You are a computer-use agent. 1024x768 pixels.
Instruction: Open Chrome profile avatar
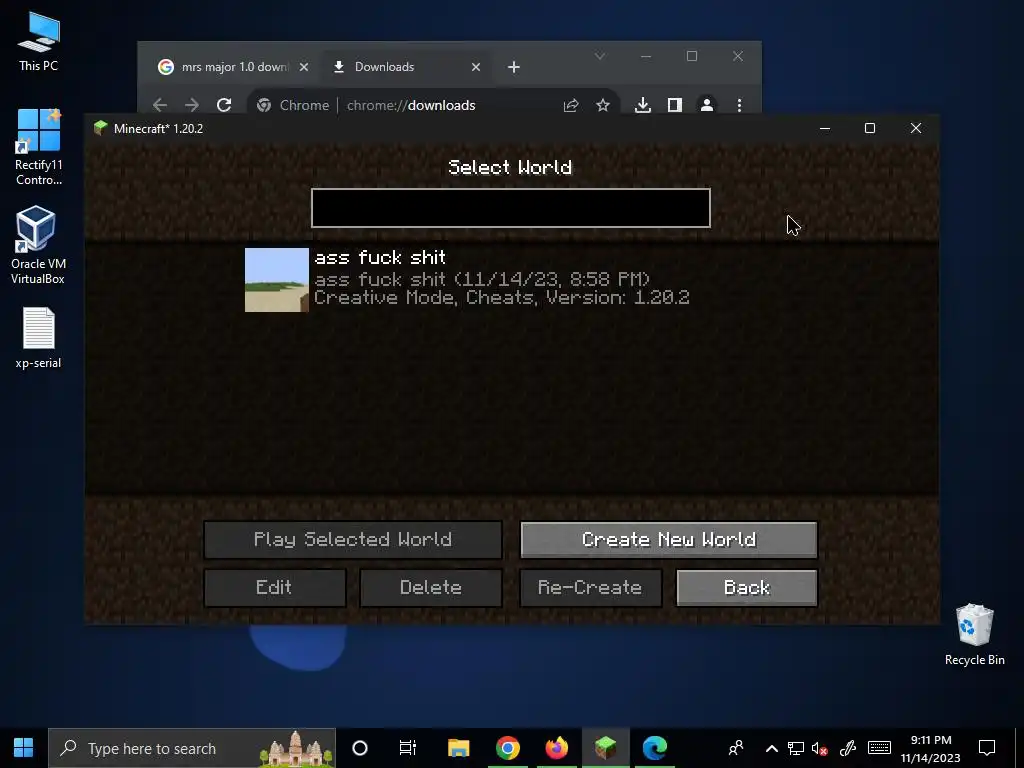707,105
